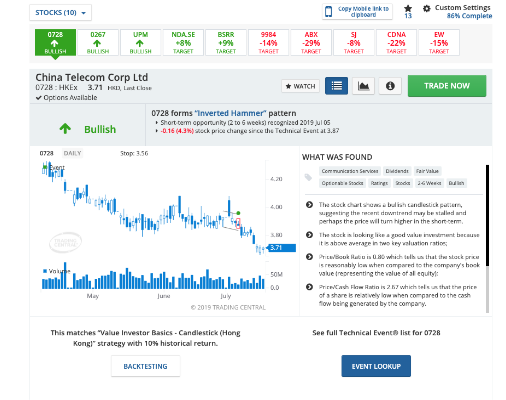Open the STOCKS (10) dropdown
This screenshot has width=506, height=400.
pyautogui.click(x=60, y=13)
